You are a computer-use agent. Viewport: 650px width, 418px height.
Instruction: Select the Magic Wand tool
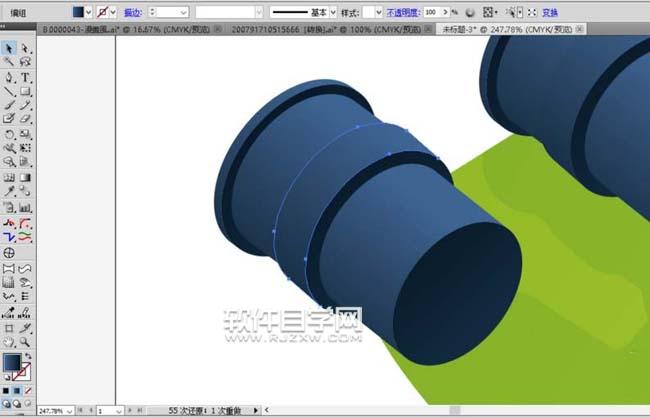pyautogui.click(x=9, y=61)
